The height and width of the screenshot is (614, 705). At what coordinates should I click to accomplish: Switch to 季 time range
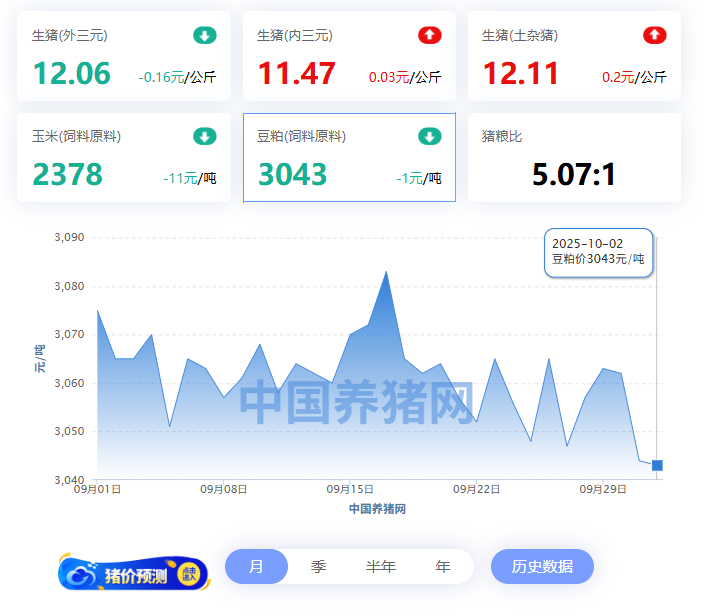[318, 567]
